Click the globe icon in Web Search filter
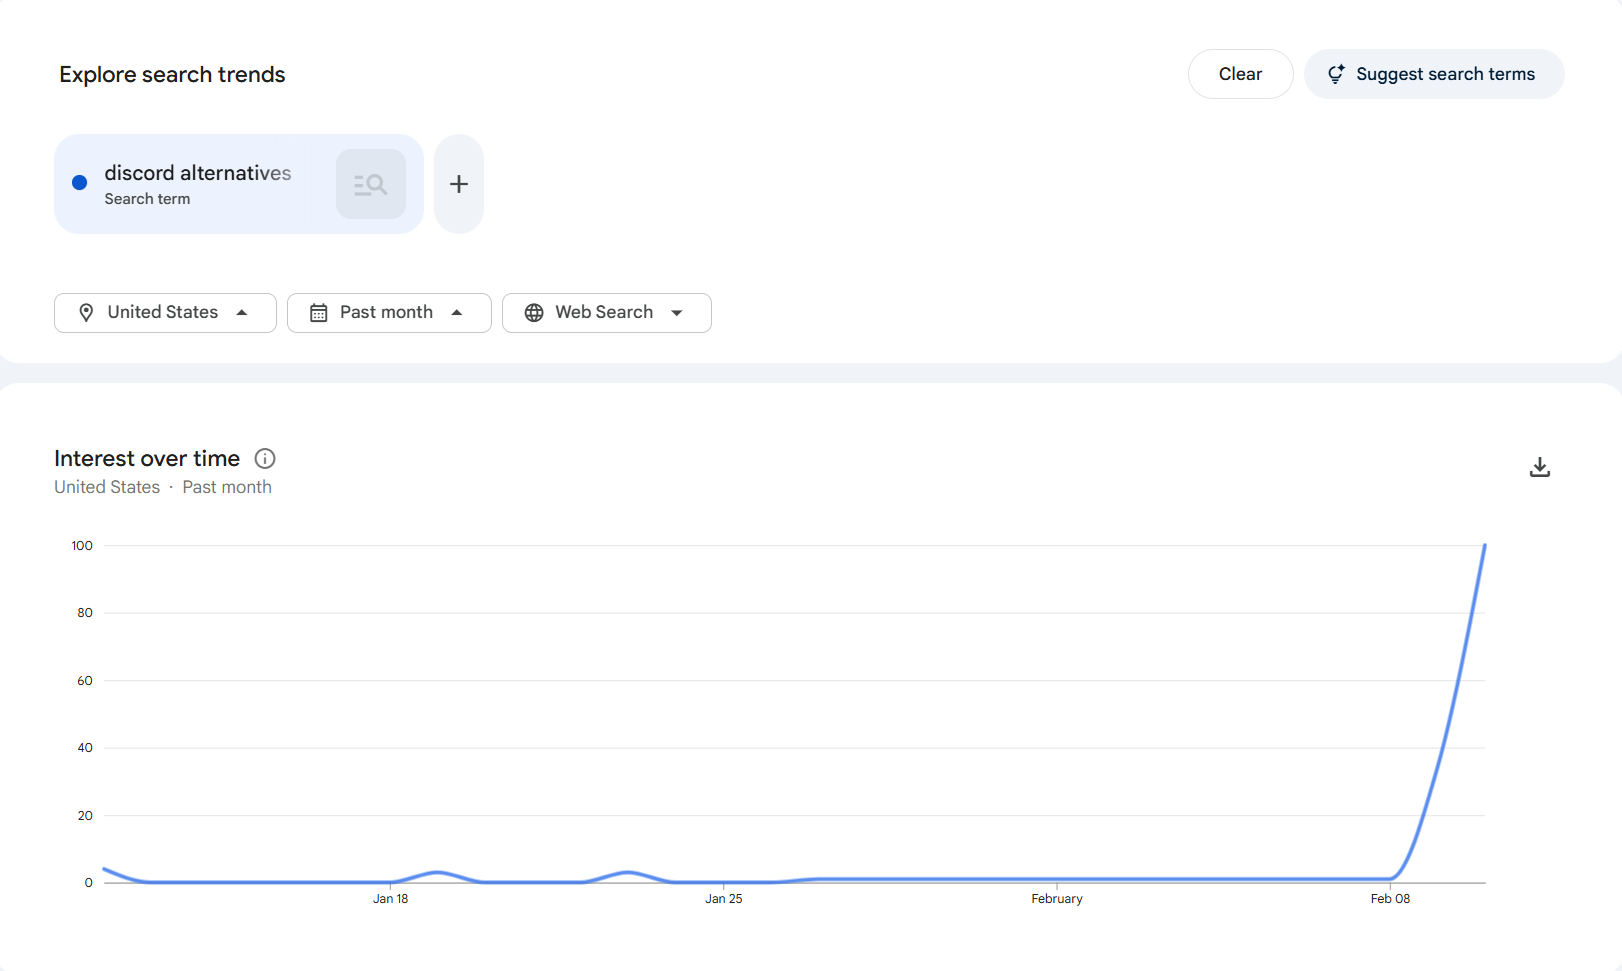Viewport: 1622px width, 971px height. pyautogui.click(x=533, y=312)
